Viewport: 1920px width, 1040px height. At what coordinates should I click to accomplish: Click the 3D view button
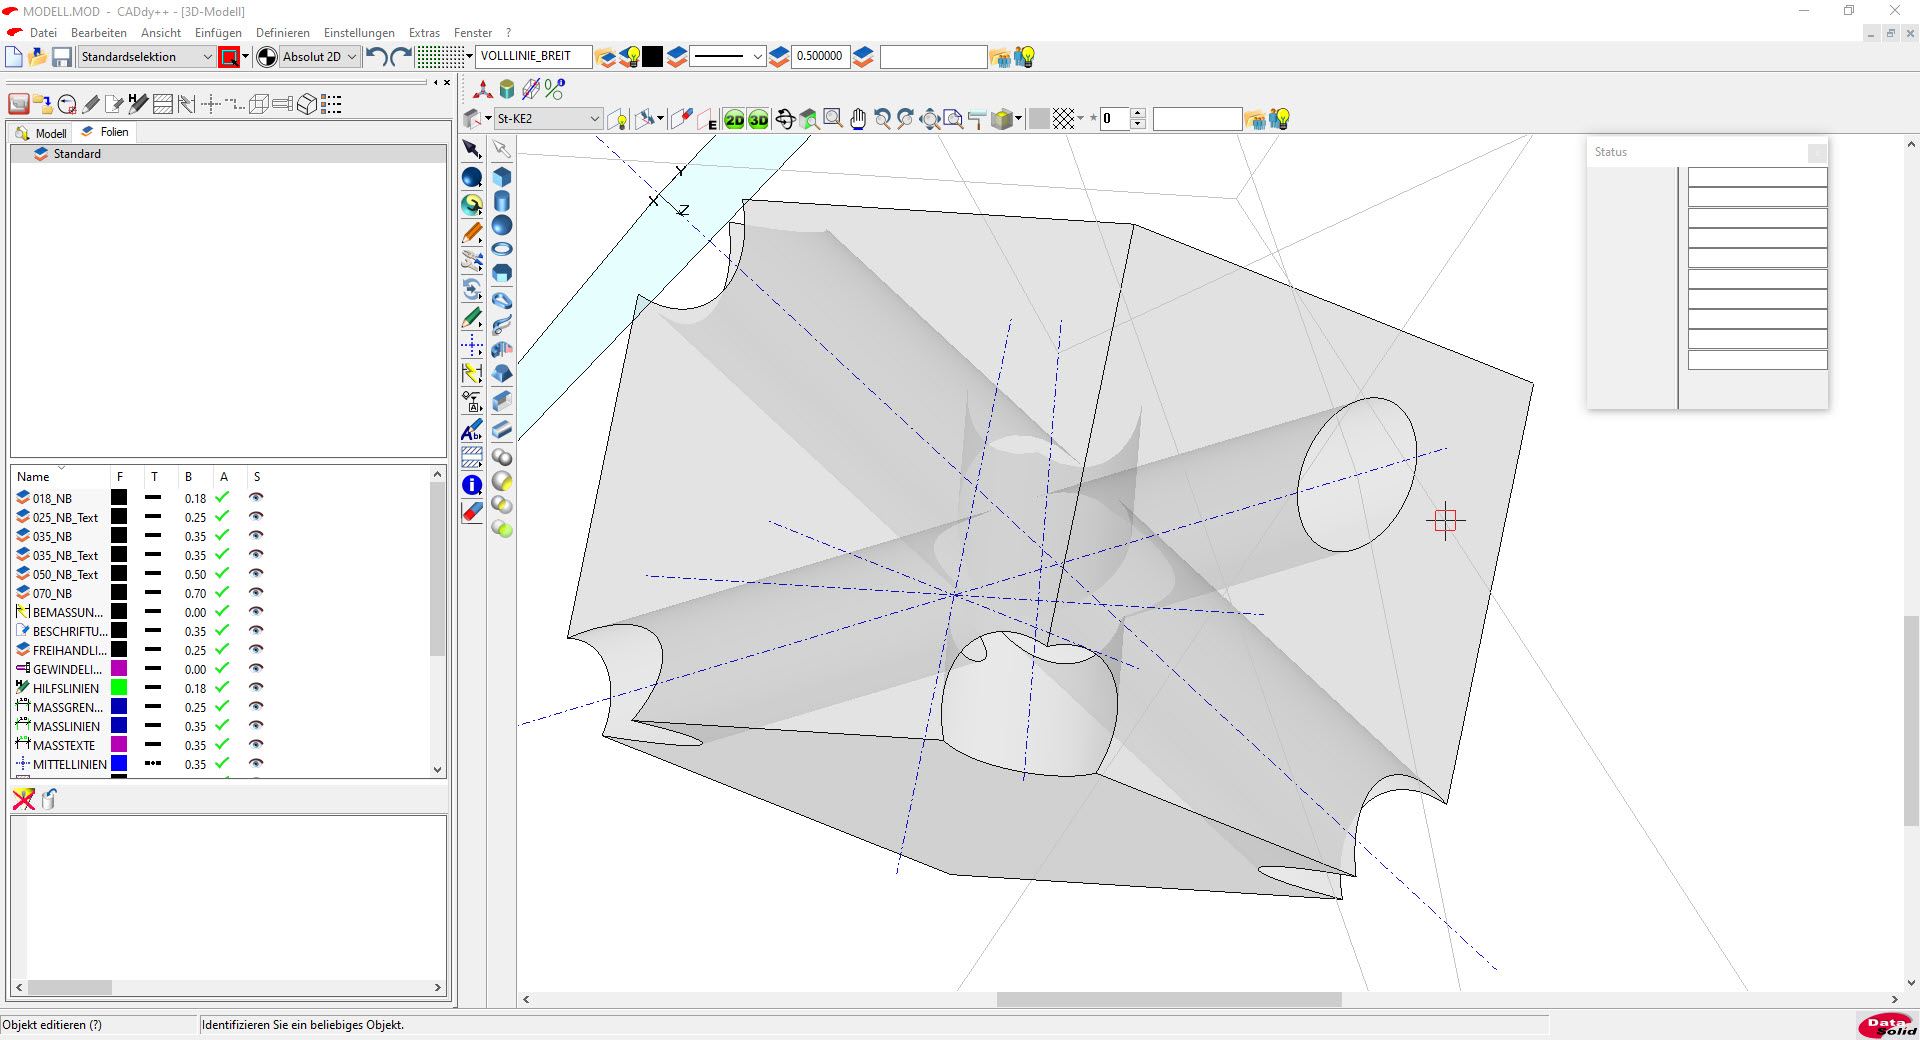(x=758, y=120)
